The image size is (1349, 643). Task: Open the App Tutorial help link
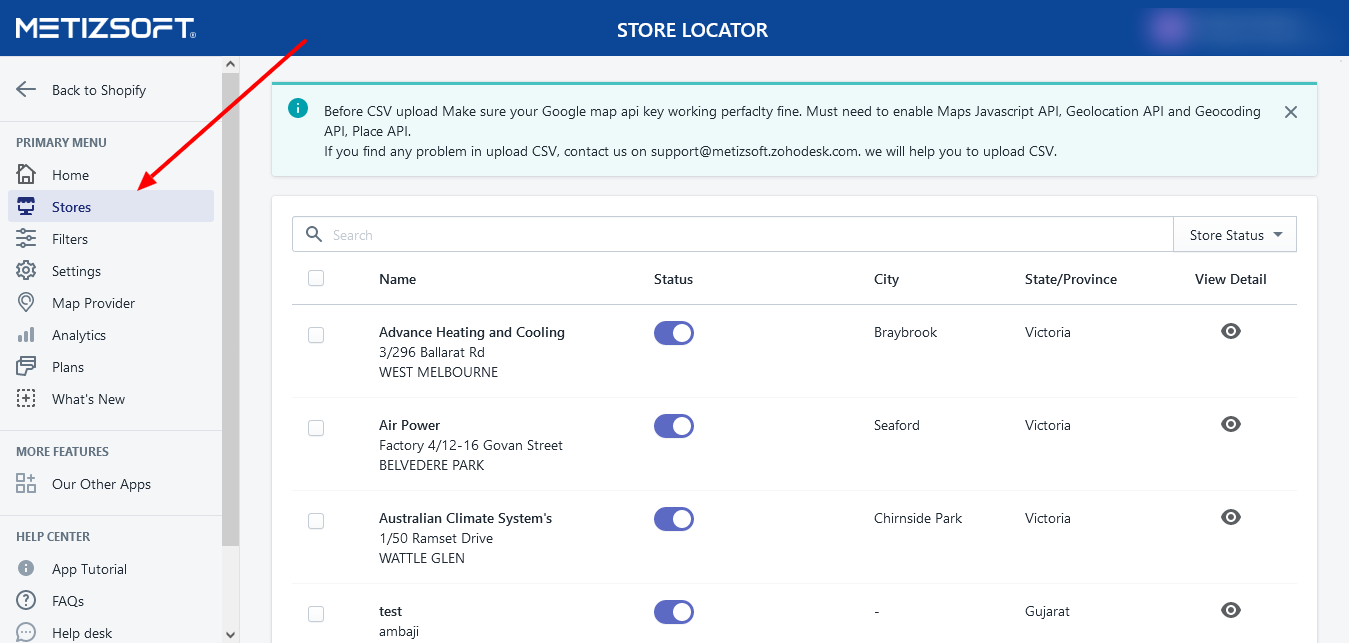pyautogui.click(x=89, y=569)
